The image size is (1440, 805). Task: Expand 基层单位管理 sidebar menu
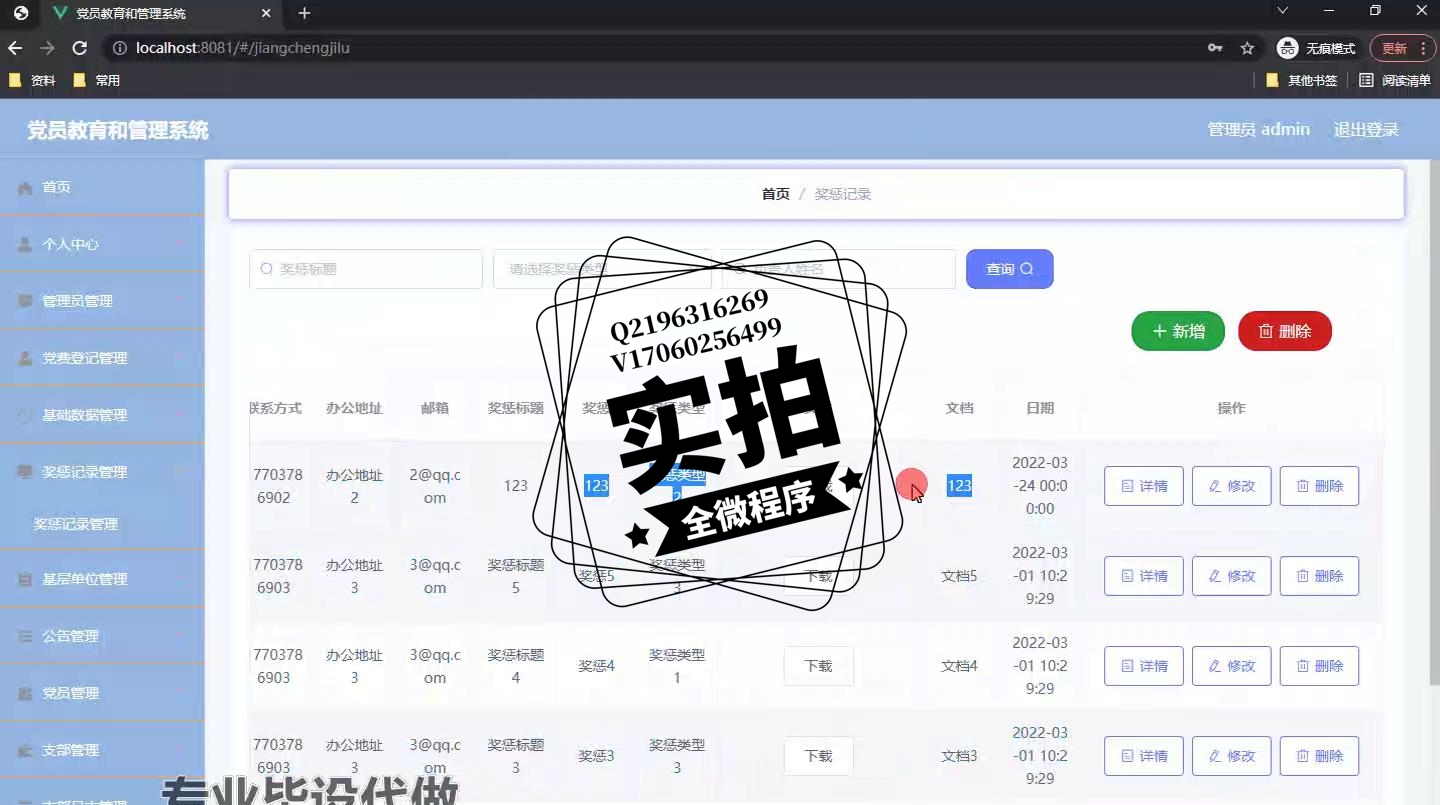[102, 579]
